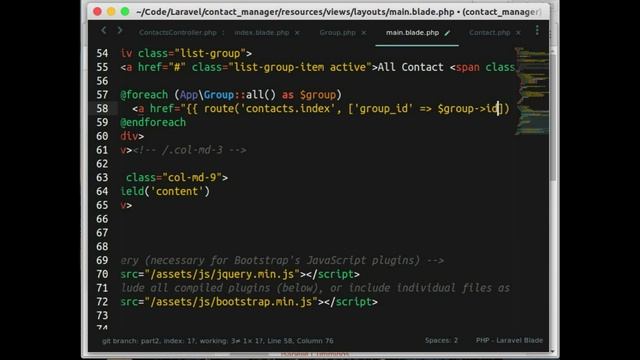
Task: Click line number 63 in the gutter
Action: 102,178
